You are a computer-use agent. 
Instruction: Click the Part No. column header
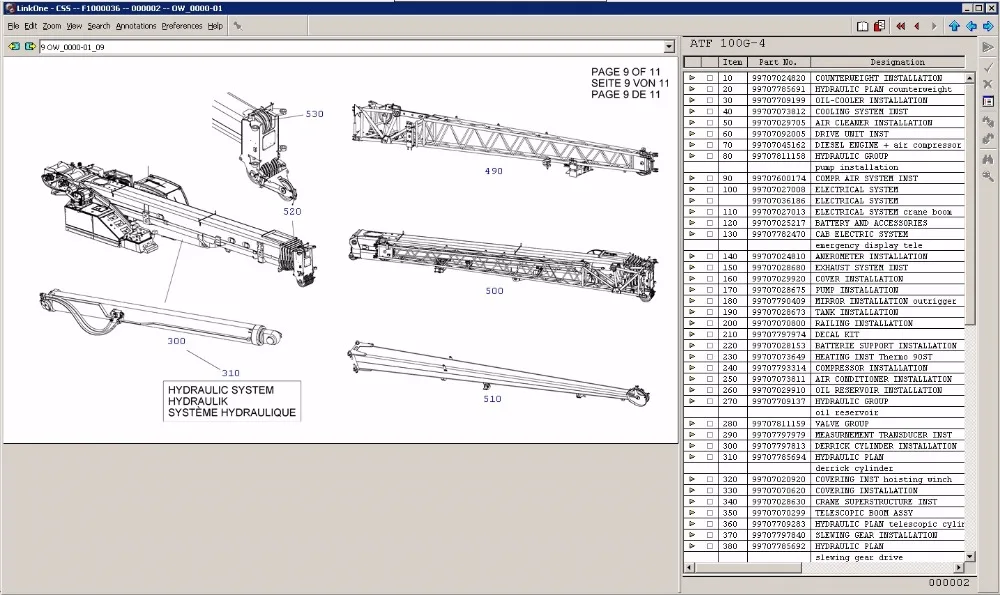click(778, 62)
